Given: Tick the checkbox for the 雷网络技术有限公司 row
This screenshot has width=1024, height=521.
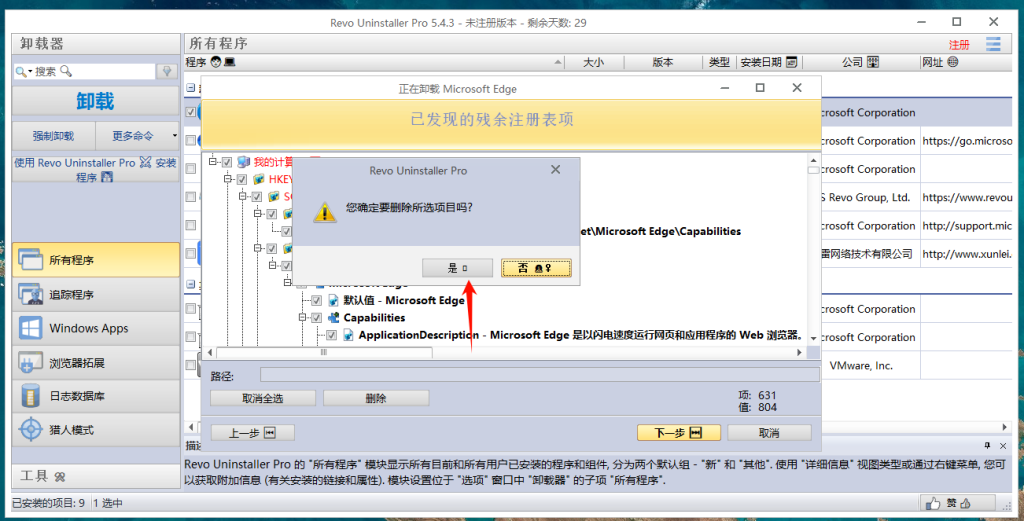Looking at the screenshot, I should point(191,253).
